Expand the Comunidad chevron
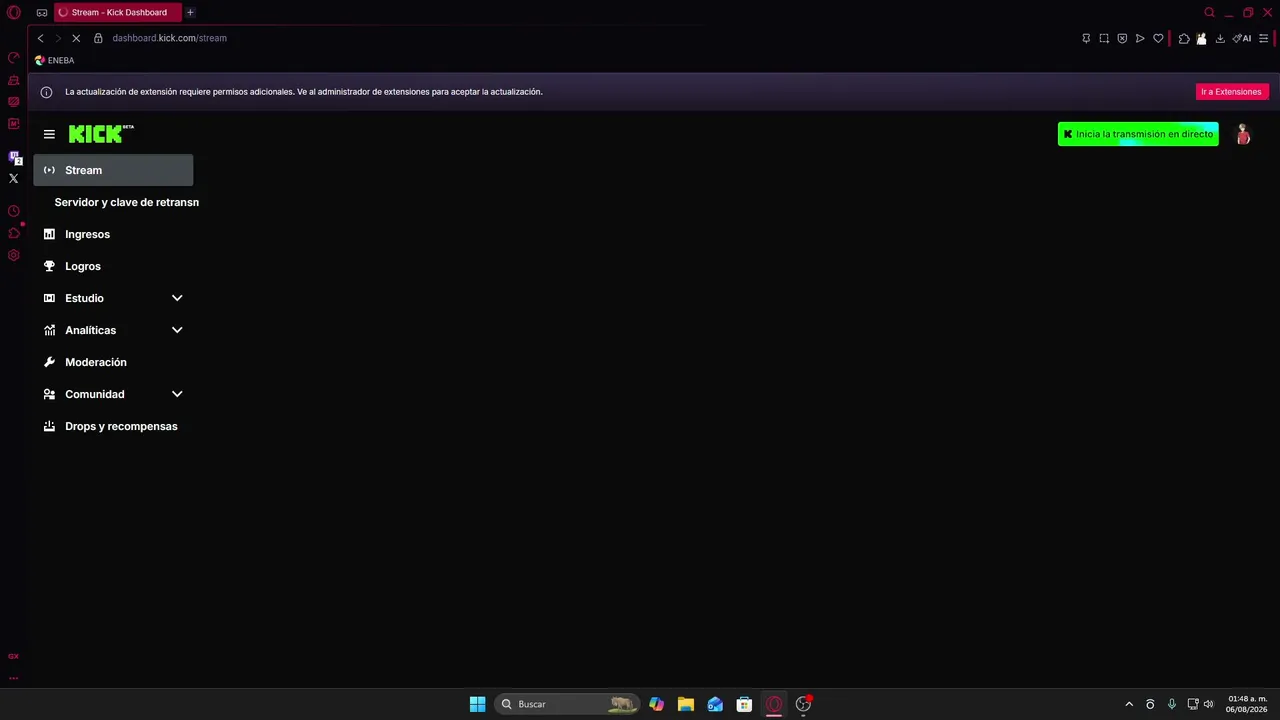Image resolution: width=1280 pixels, height=720 pixels. (177, 394)
